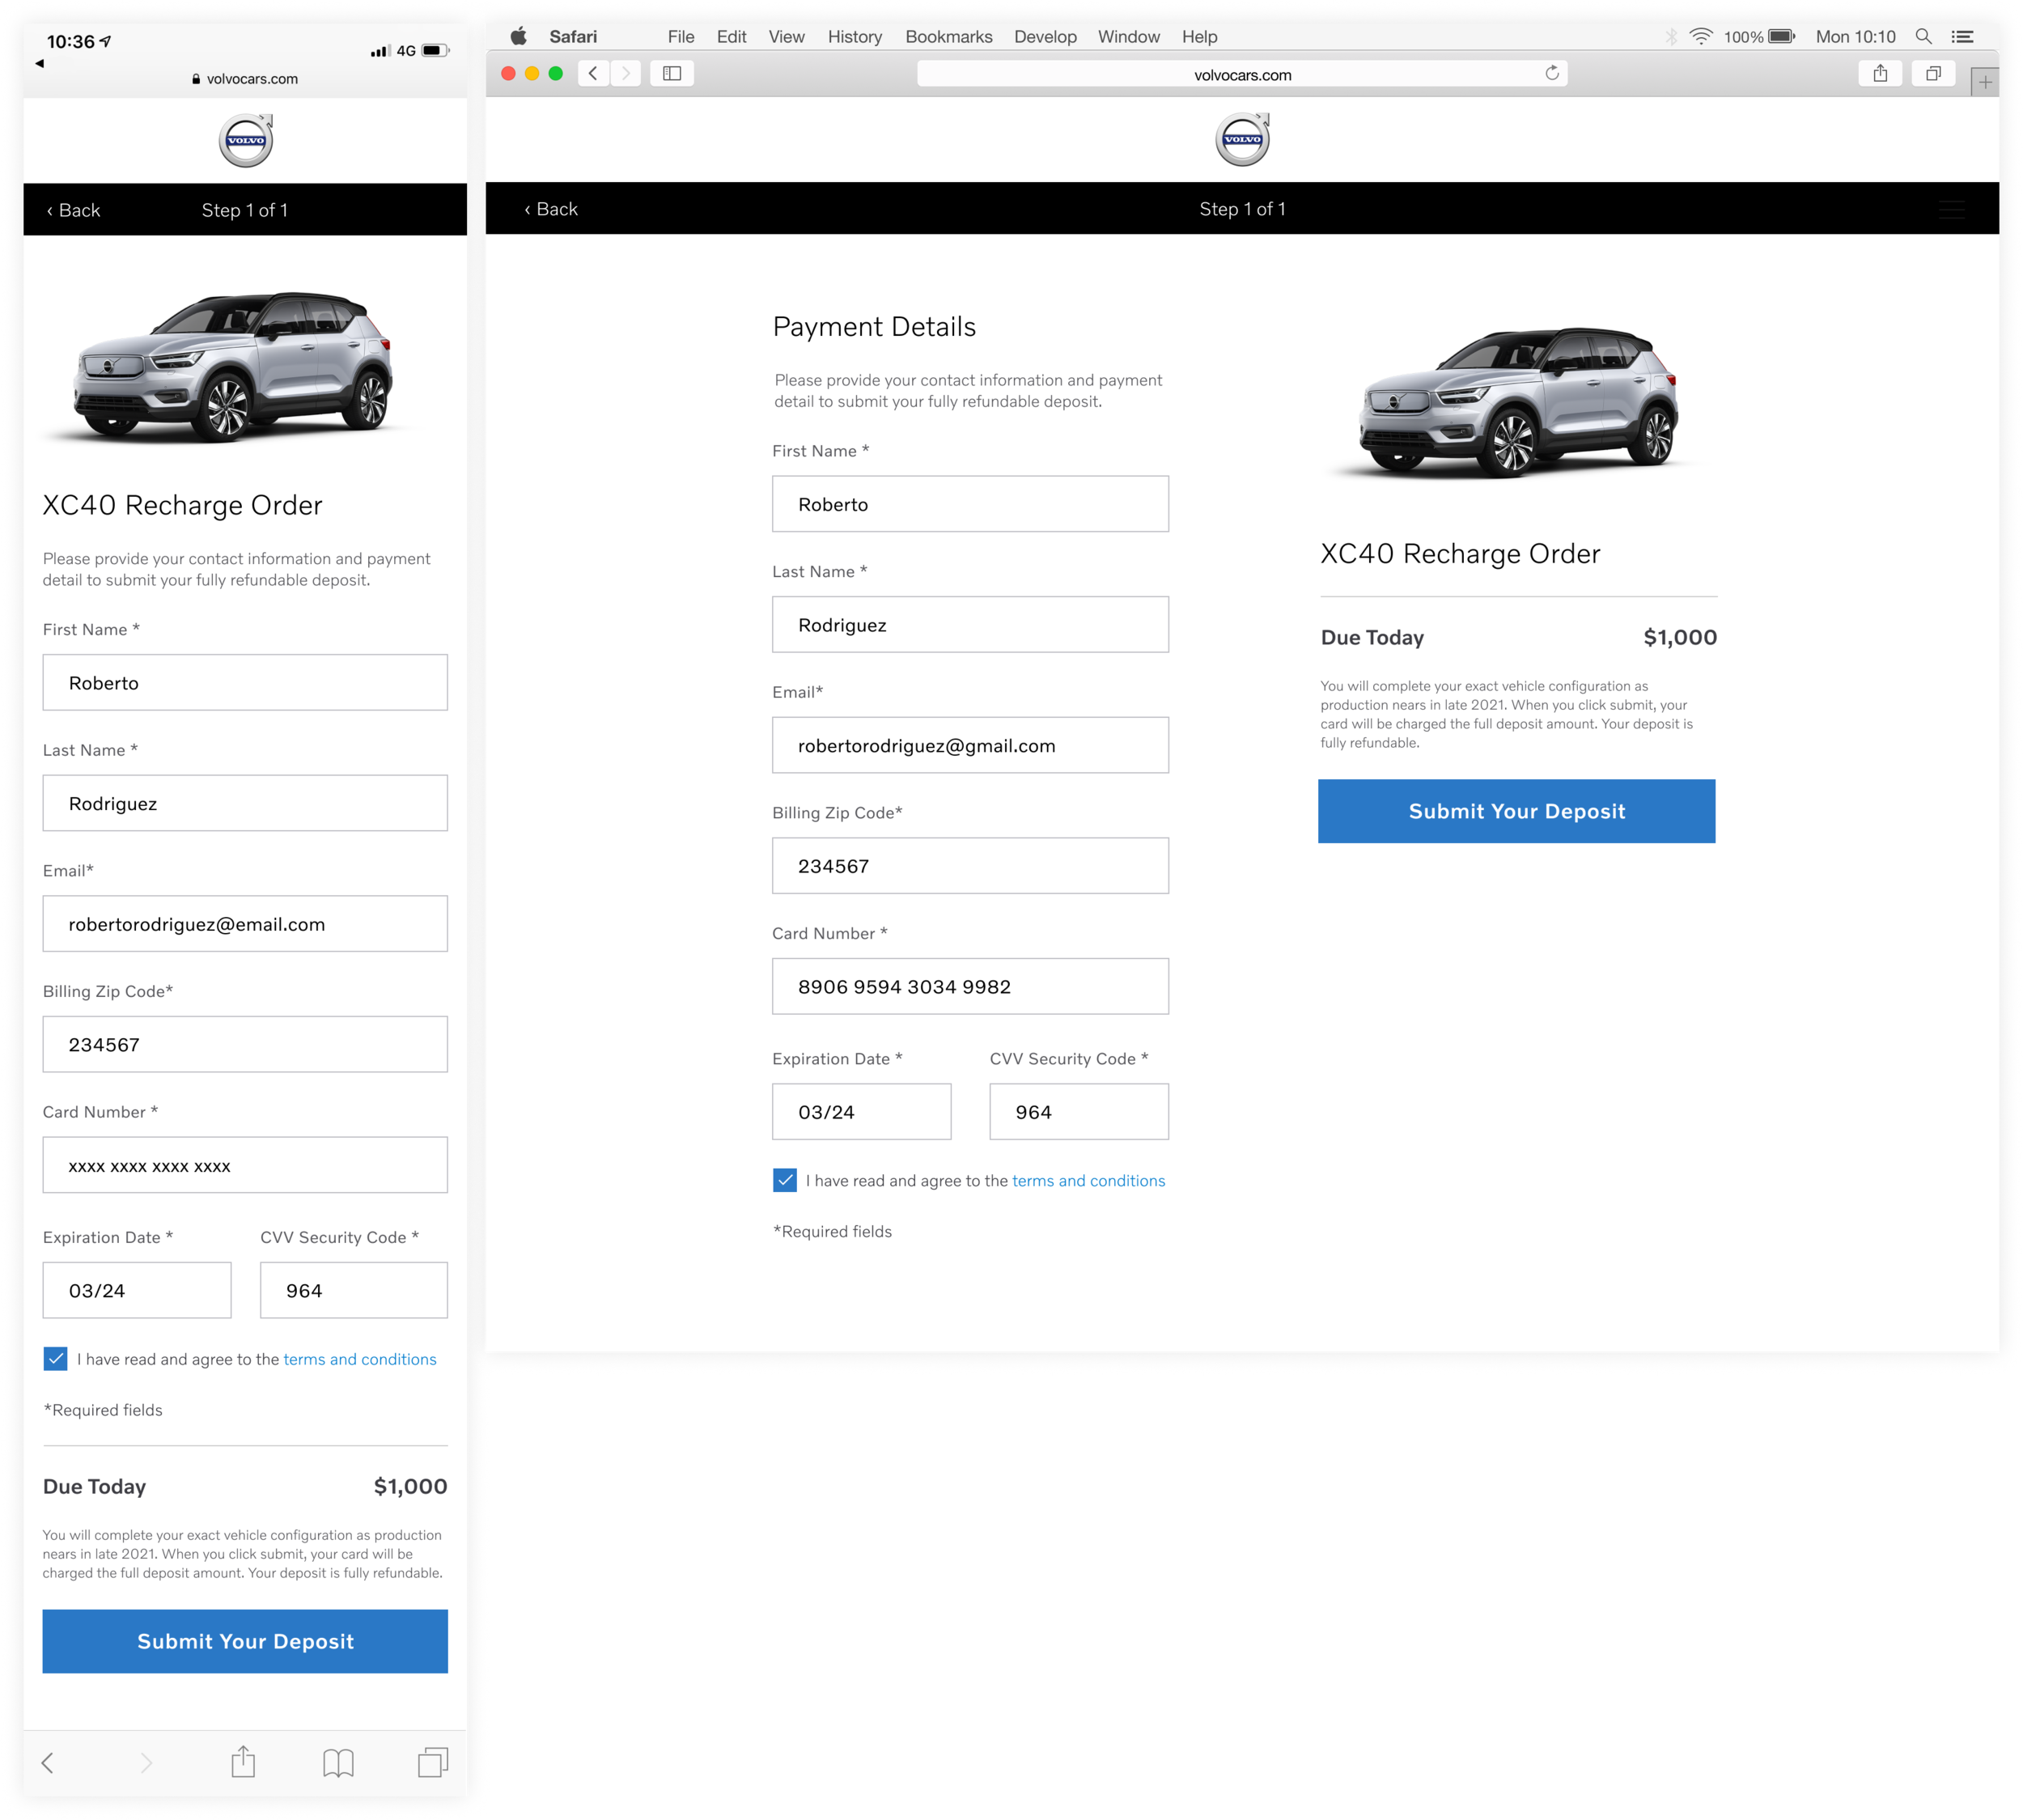
Task: Tap the mobile Safari forward chevron at the bottom
Action: click(146, 1762)
